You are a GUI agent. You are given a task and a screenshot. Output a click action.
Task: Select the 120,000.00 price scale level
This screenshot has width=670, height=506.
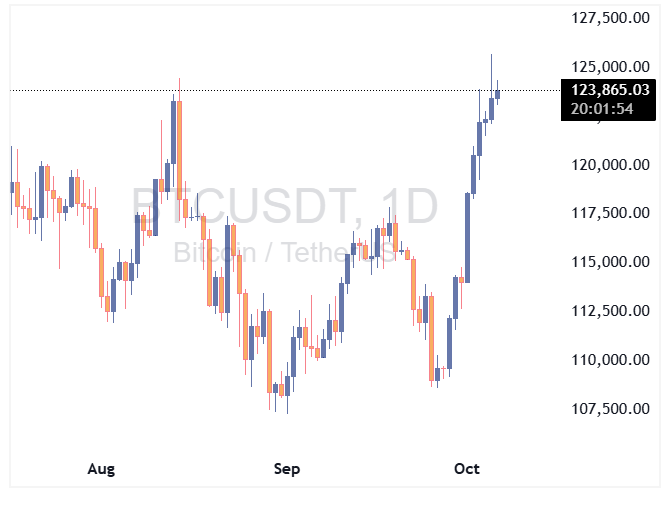coord(610,164)
